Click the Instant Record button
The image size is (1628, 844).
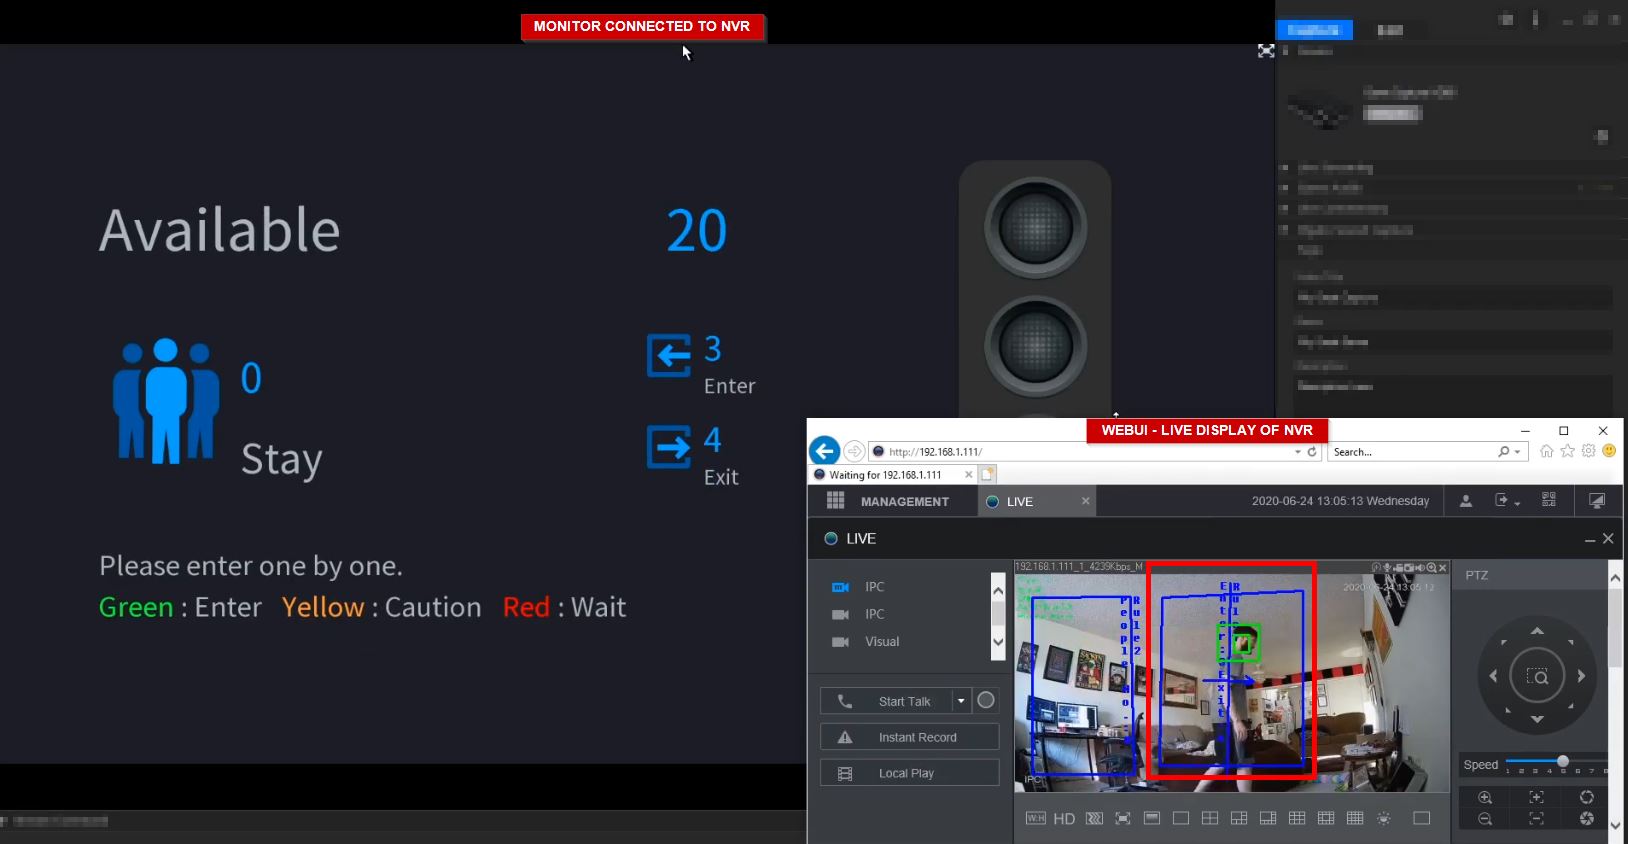pyautogui.click(x=910, y=737)
